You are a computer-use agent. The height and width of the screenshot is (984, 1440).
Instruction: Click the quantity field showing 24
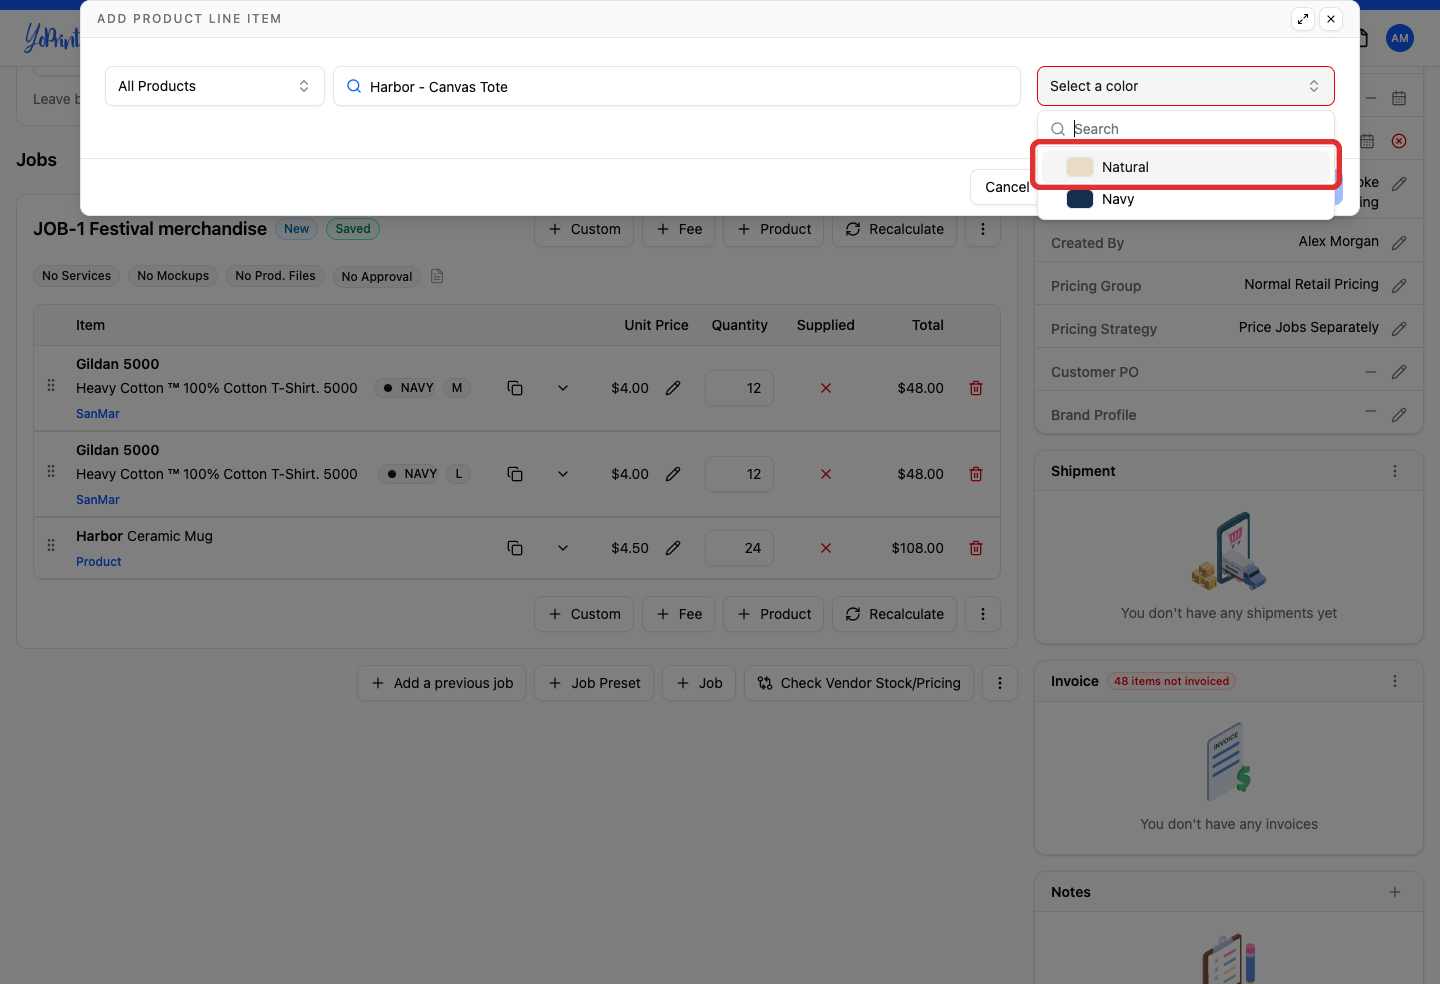point(739,548)
